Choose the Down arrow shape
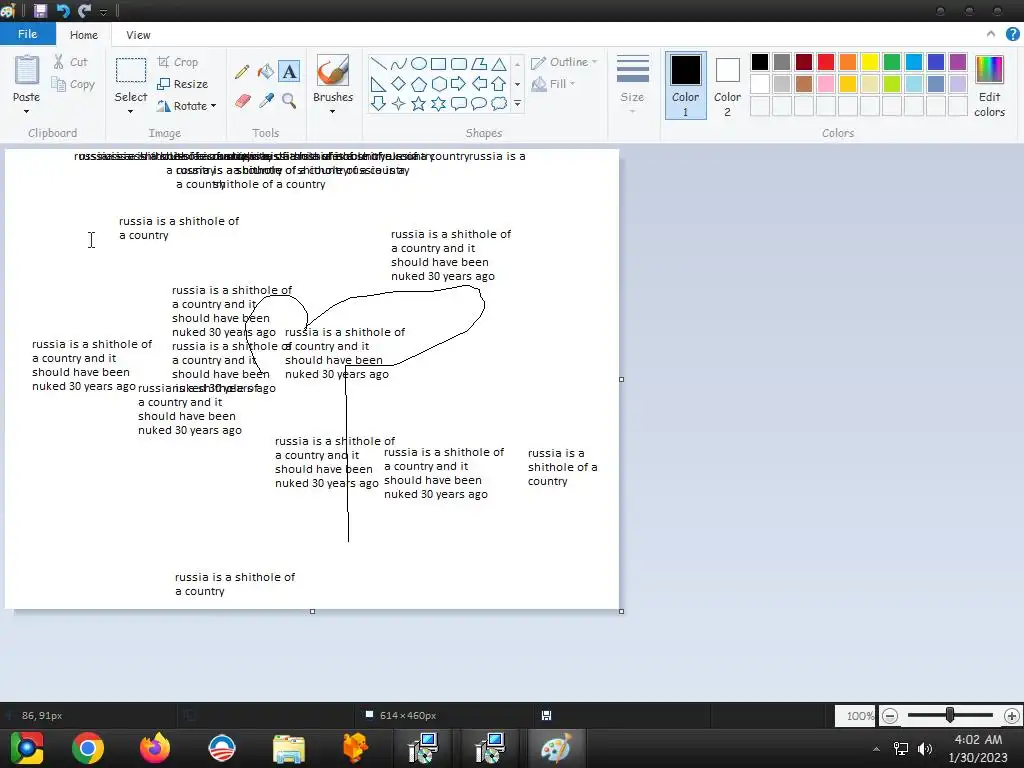Image resolution: width=1024 pixels, height=768 pixels. click(378, 103)
